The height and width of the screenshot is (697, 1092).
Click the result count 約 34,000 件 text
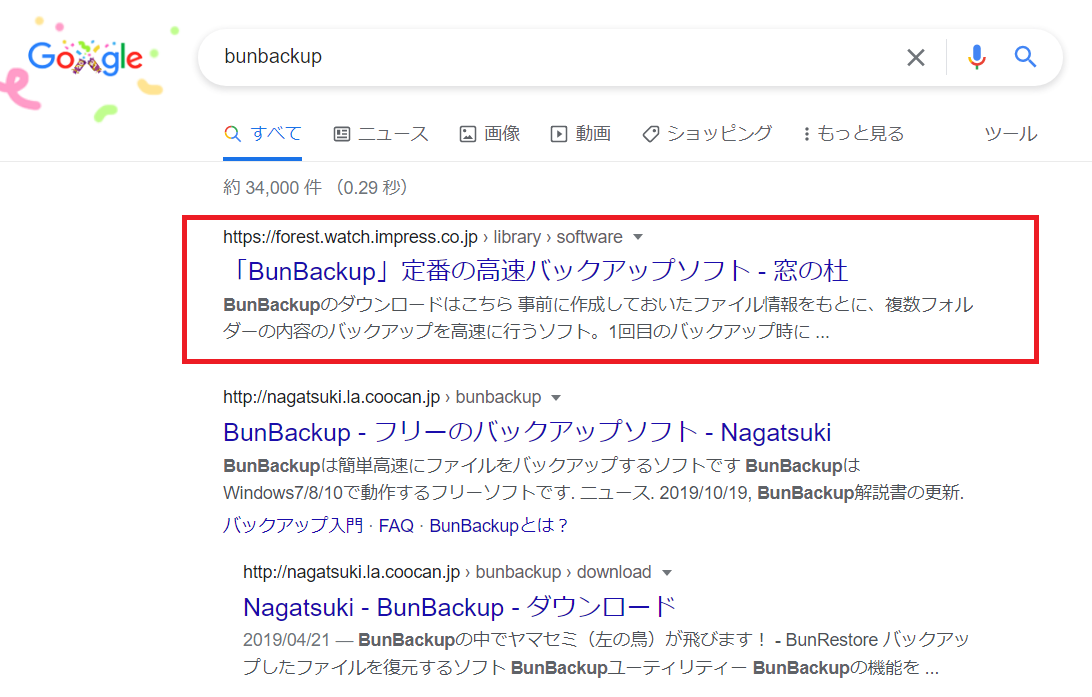coord(272,187)
